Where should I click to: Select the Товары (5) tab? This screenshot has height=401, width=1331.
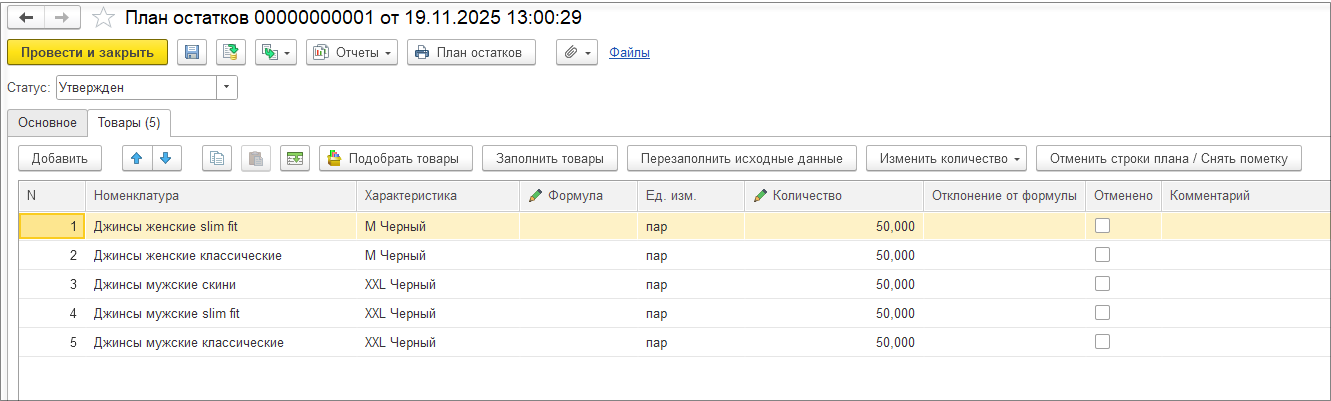click(x=129, y=123)
